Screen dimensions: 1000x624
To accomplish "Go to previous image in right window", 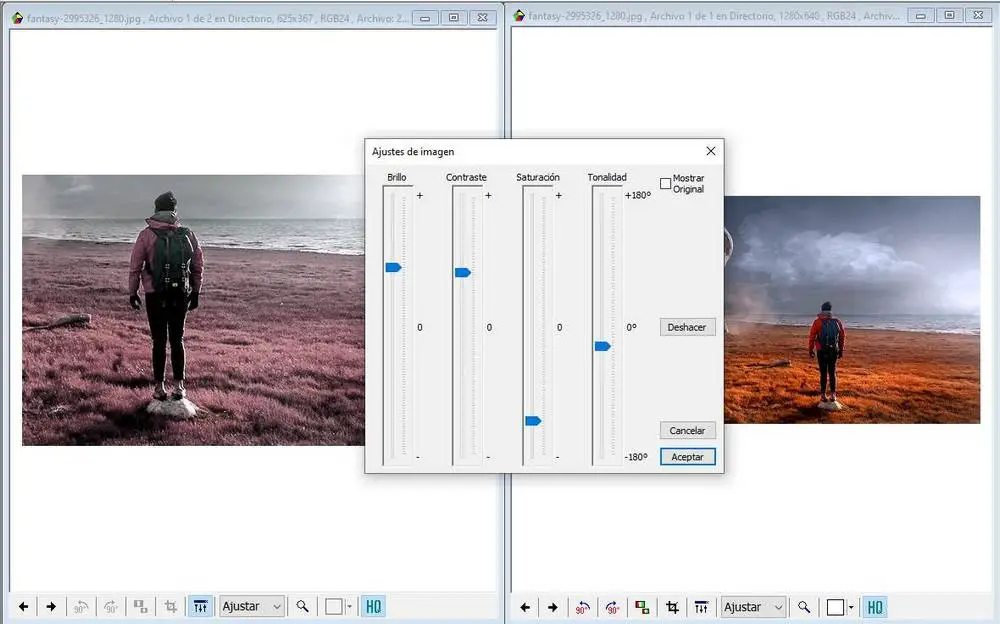I will [x=525, y=607].
